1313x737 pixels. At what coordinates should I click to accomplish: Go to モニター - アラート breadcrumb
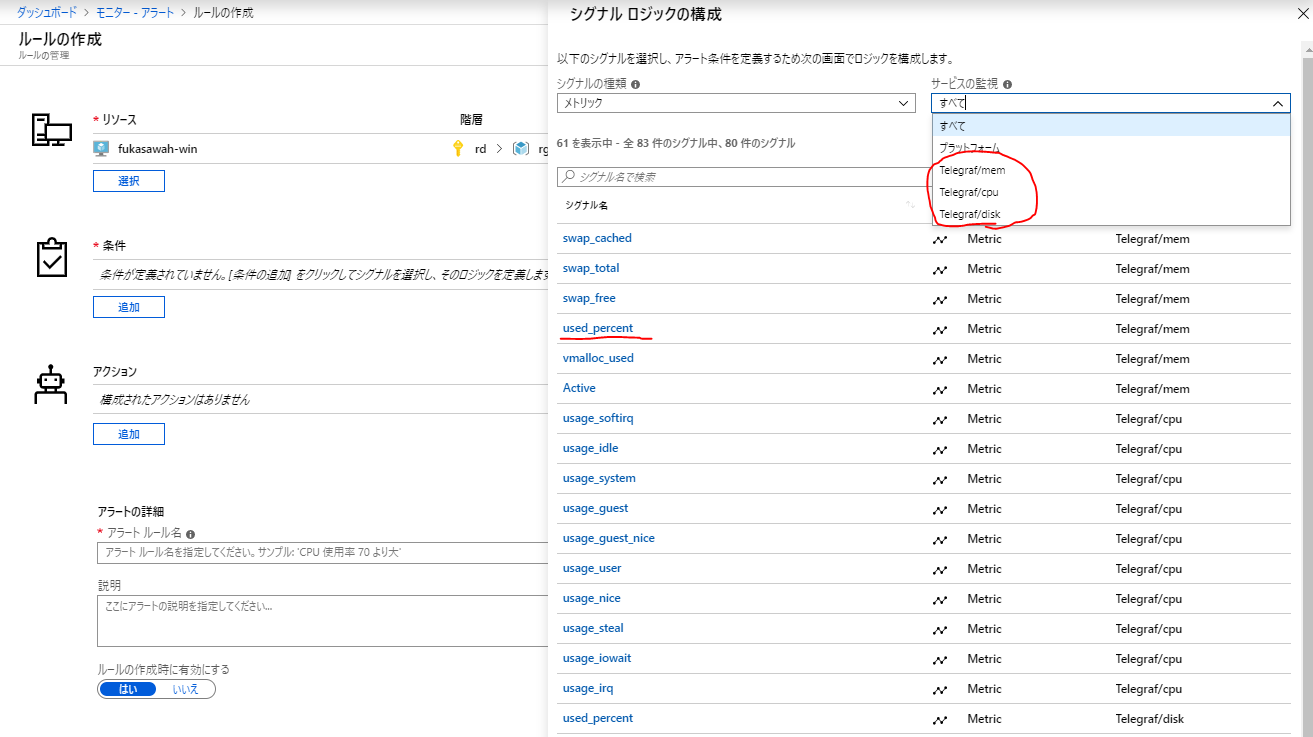135,12
